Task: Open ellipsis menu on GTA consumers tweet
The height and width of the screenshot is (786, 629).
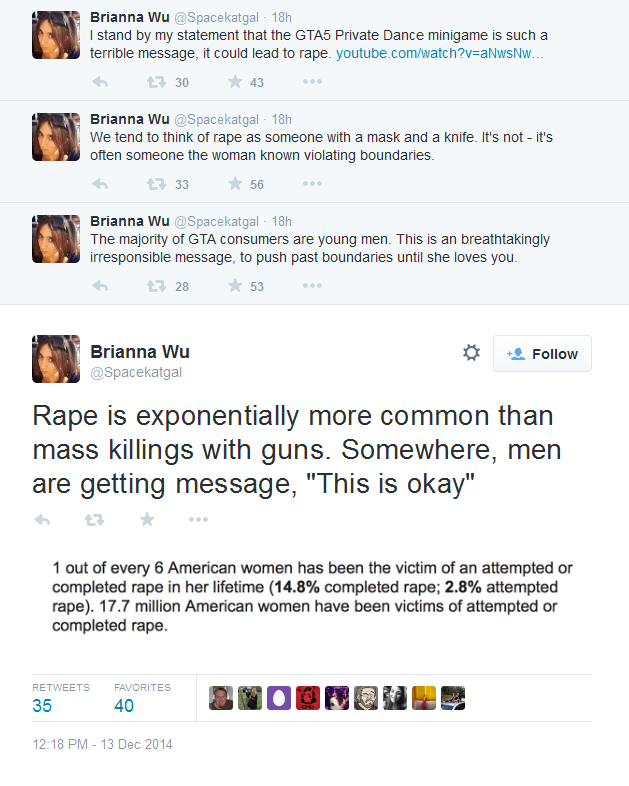Action: point(312,285)
